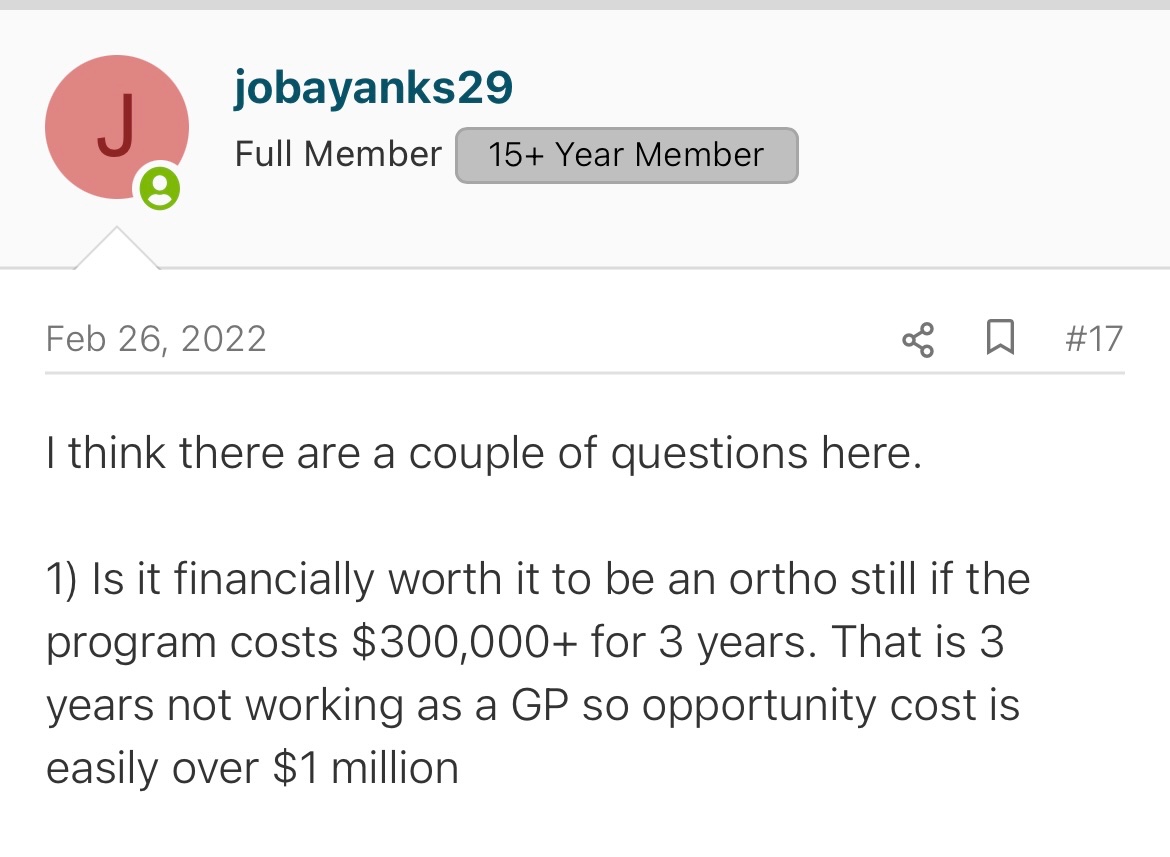Click the "15+ Year Member" badge
The width and height of the screenshot is (1170, 857).
pos(626,155)
